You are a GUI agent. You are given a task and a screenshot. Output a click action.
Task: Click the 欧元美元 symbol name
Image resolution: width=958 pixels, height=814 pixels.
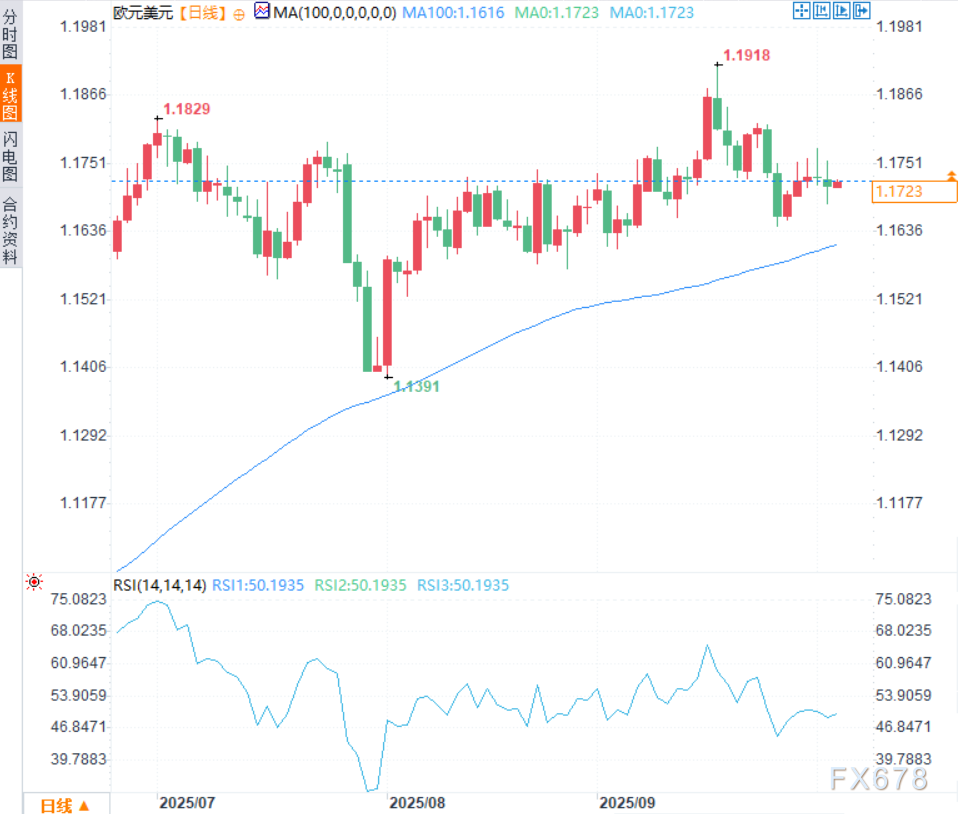click(x=143, y=12)
